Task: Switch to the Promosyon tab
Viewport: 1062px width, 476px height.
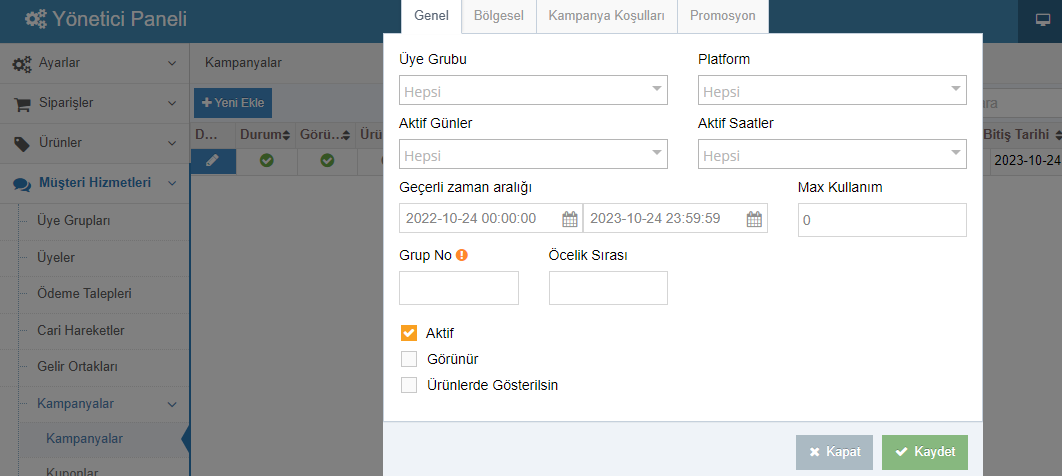Action: [723, 16]
